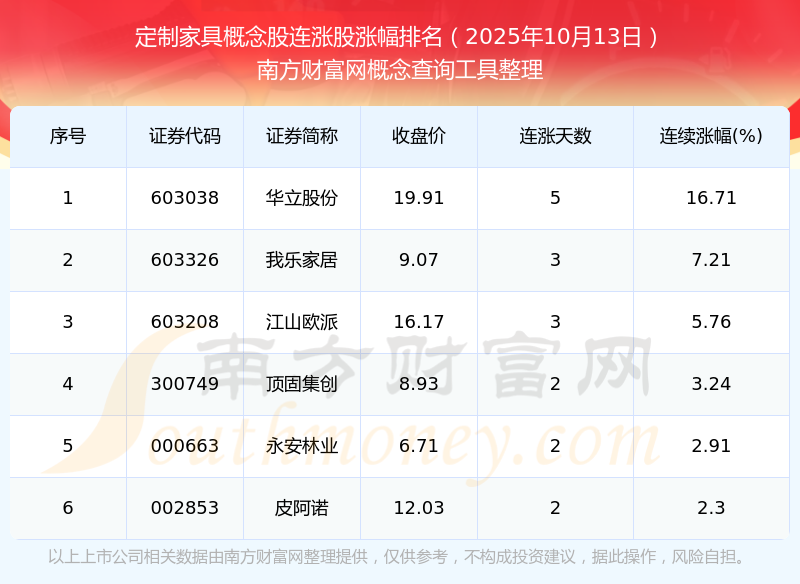Click the closing price 12.03
800x584 pixels.
point(419,508)
